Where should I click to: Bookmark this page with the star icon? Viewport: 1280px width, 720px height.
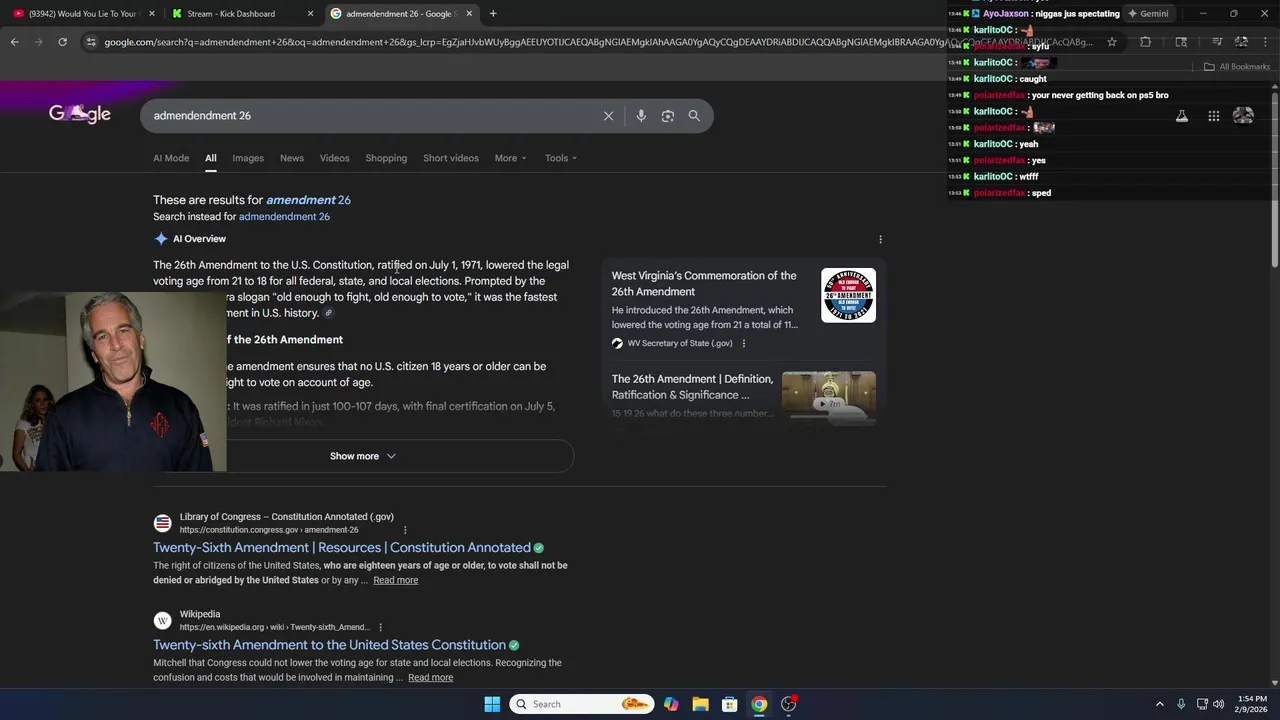pos(1111,42)
